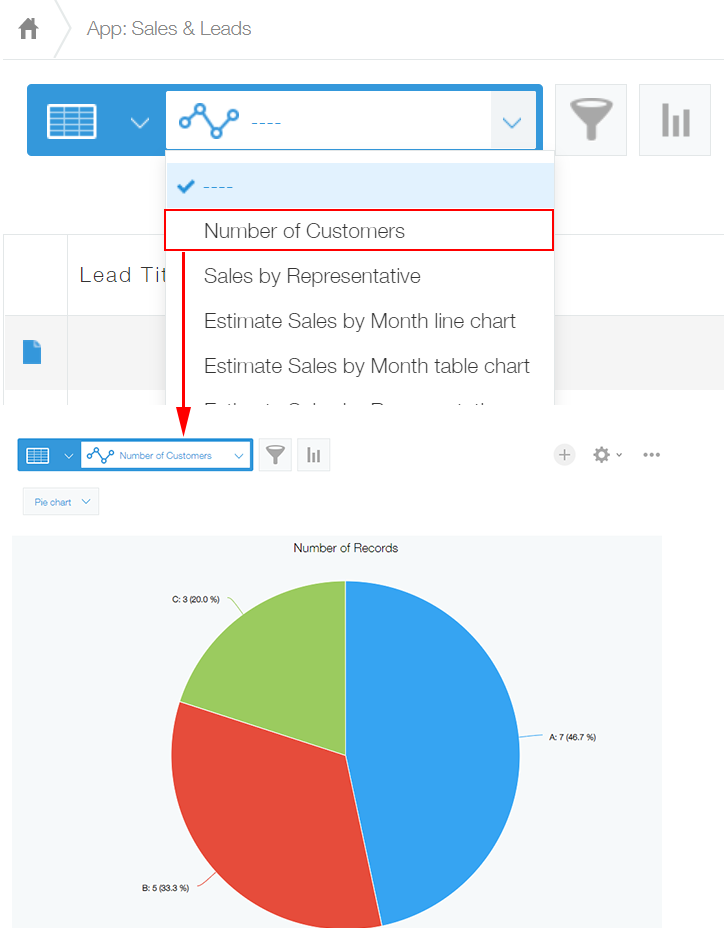The width and height of the screenshot is (724, 928).
Task: Click the bar chart icon beside the large funnel
Action: click(x=675, y=120)
